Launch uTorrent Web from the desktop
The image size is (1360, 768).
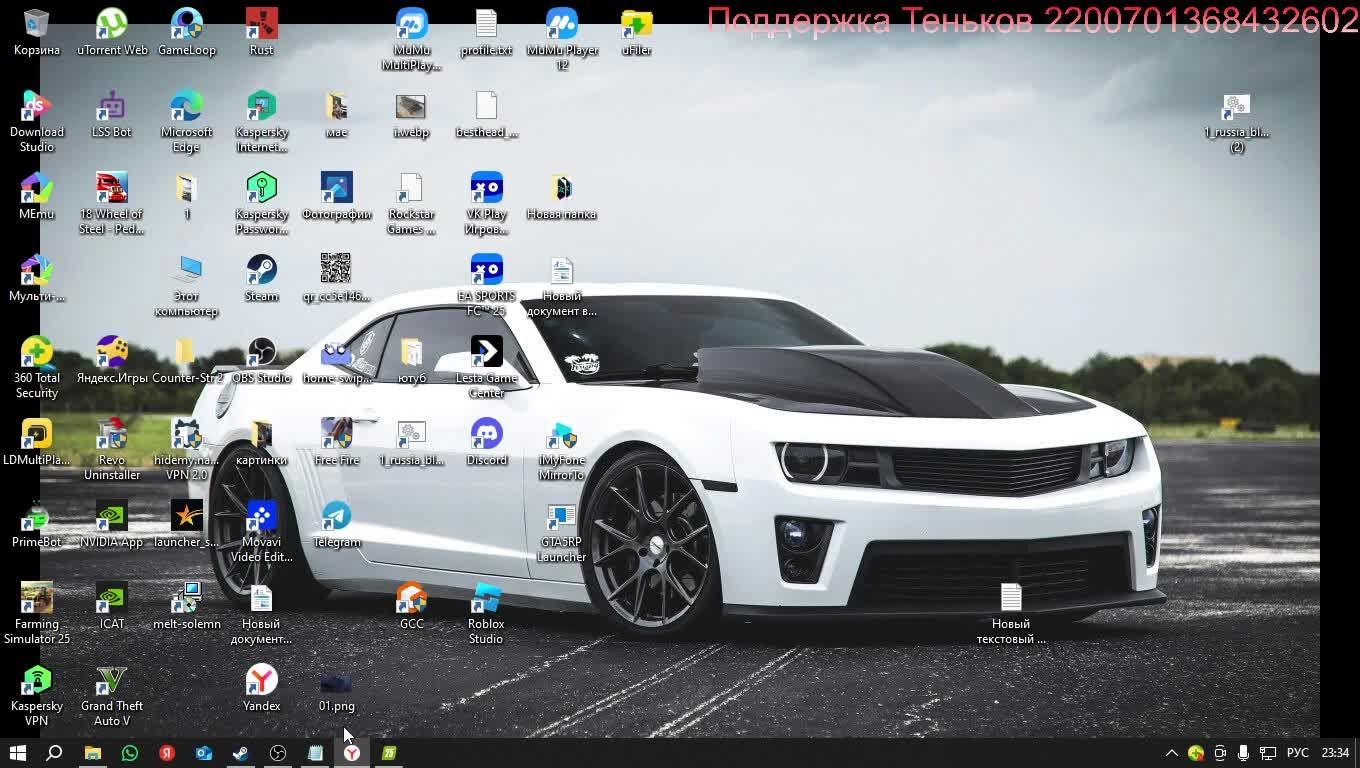(112, 32)
